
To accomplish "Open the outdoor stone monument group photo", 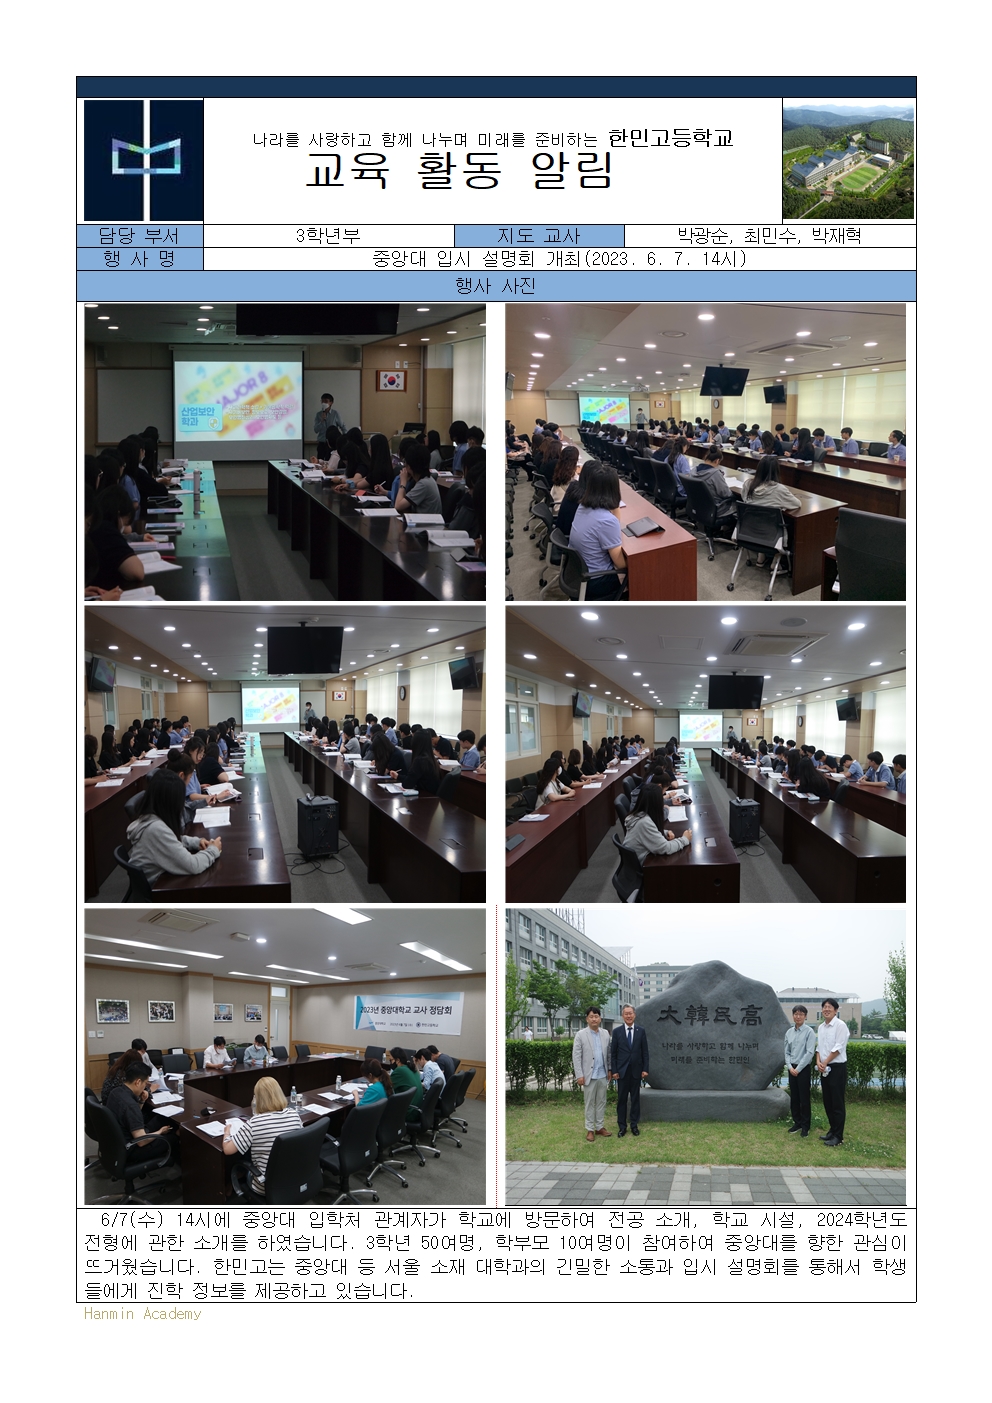I will click(x=705, y=1056).
